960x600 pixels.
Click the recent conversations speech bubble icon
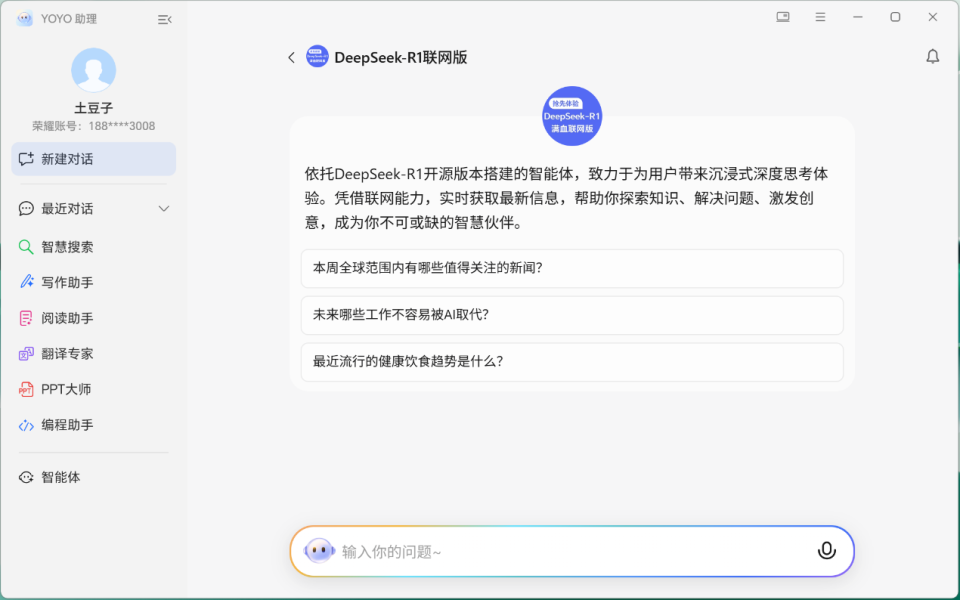(26, 209)
